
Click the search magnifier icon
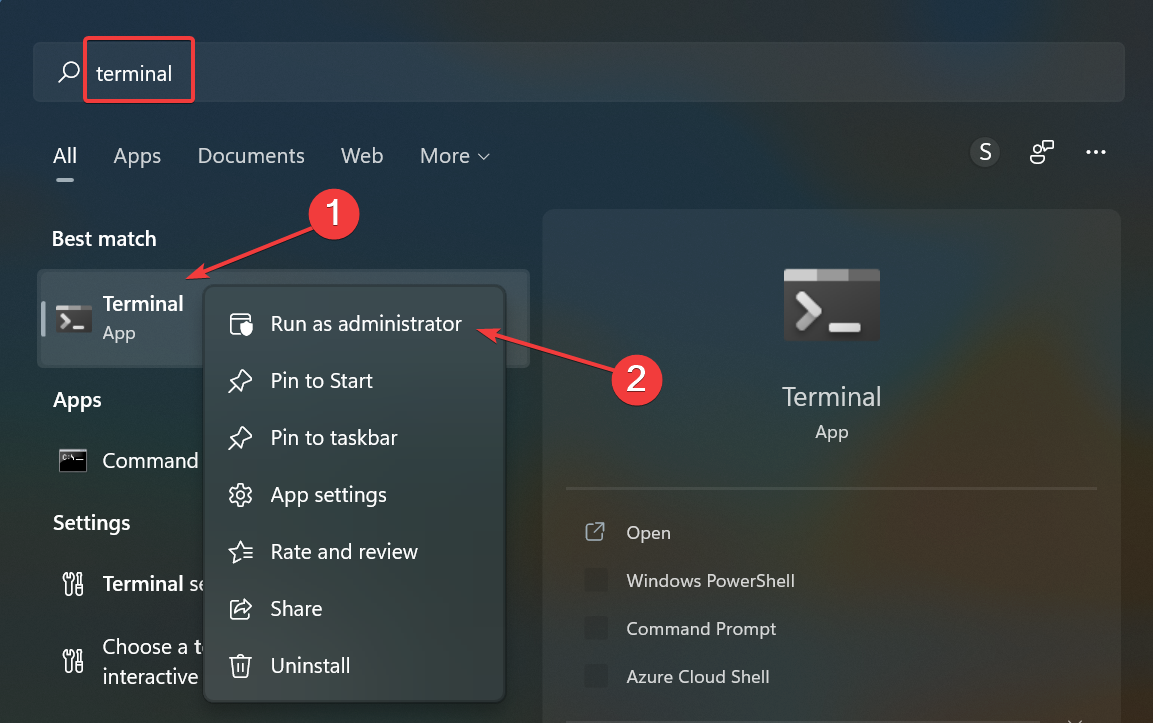pos(68,72)
